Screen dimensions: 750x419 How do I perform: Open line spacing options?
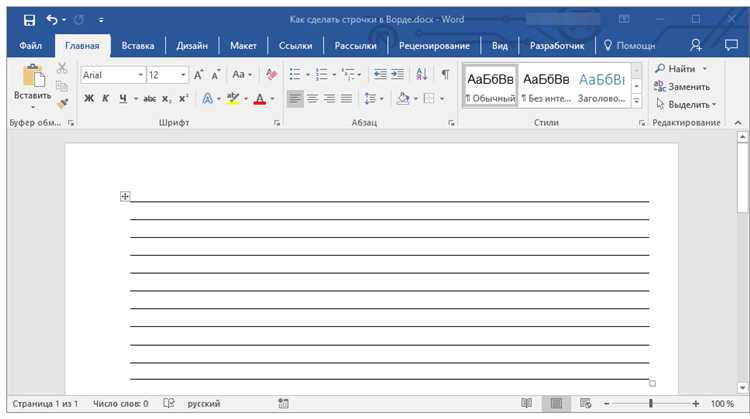click(374, 99)
